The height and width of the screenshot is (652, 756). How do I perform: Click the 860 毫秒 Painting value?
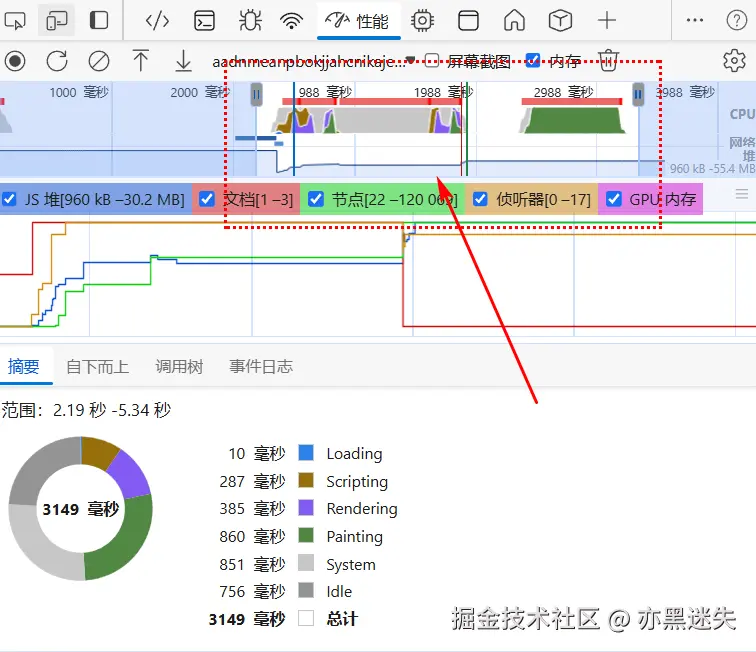pyautogui.click(x=252, y=536)
